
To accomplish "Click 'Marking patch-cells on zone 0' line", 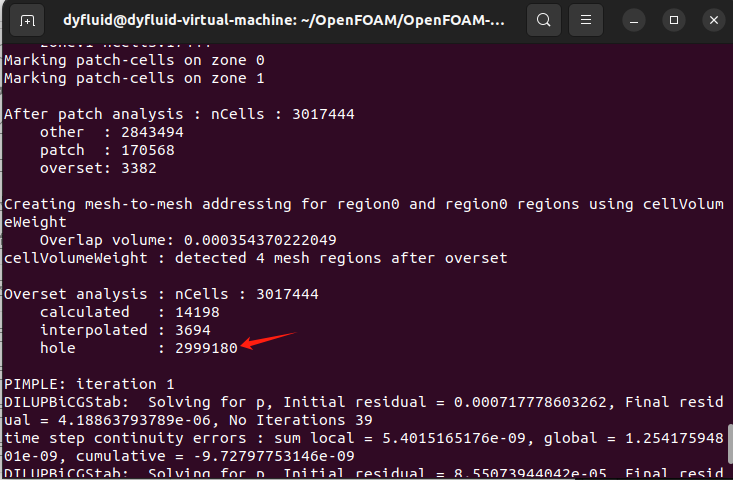I will click(134, 60).
